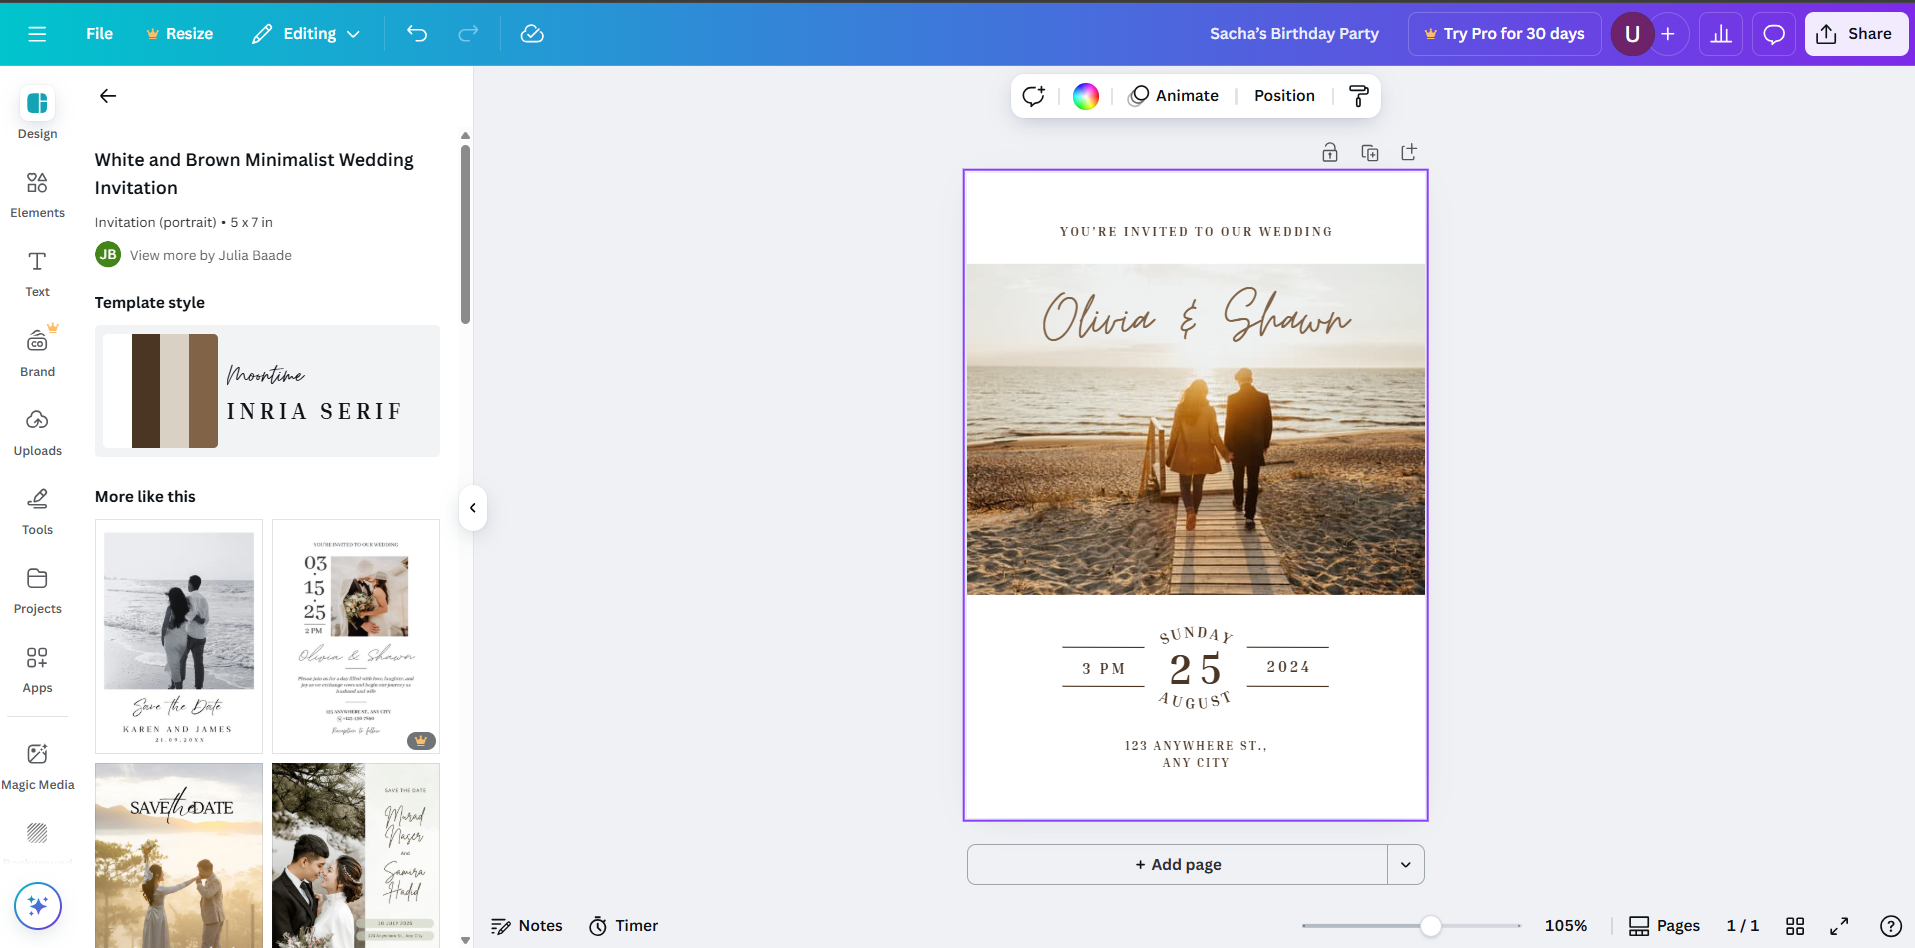Screen dimensions: 1915x948
Task: Open the Apps panel
Action: pos(38,668)
